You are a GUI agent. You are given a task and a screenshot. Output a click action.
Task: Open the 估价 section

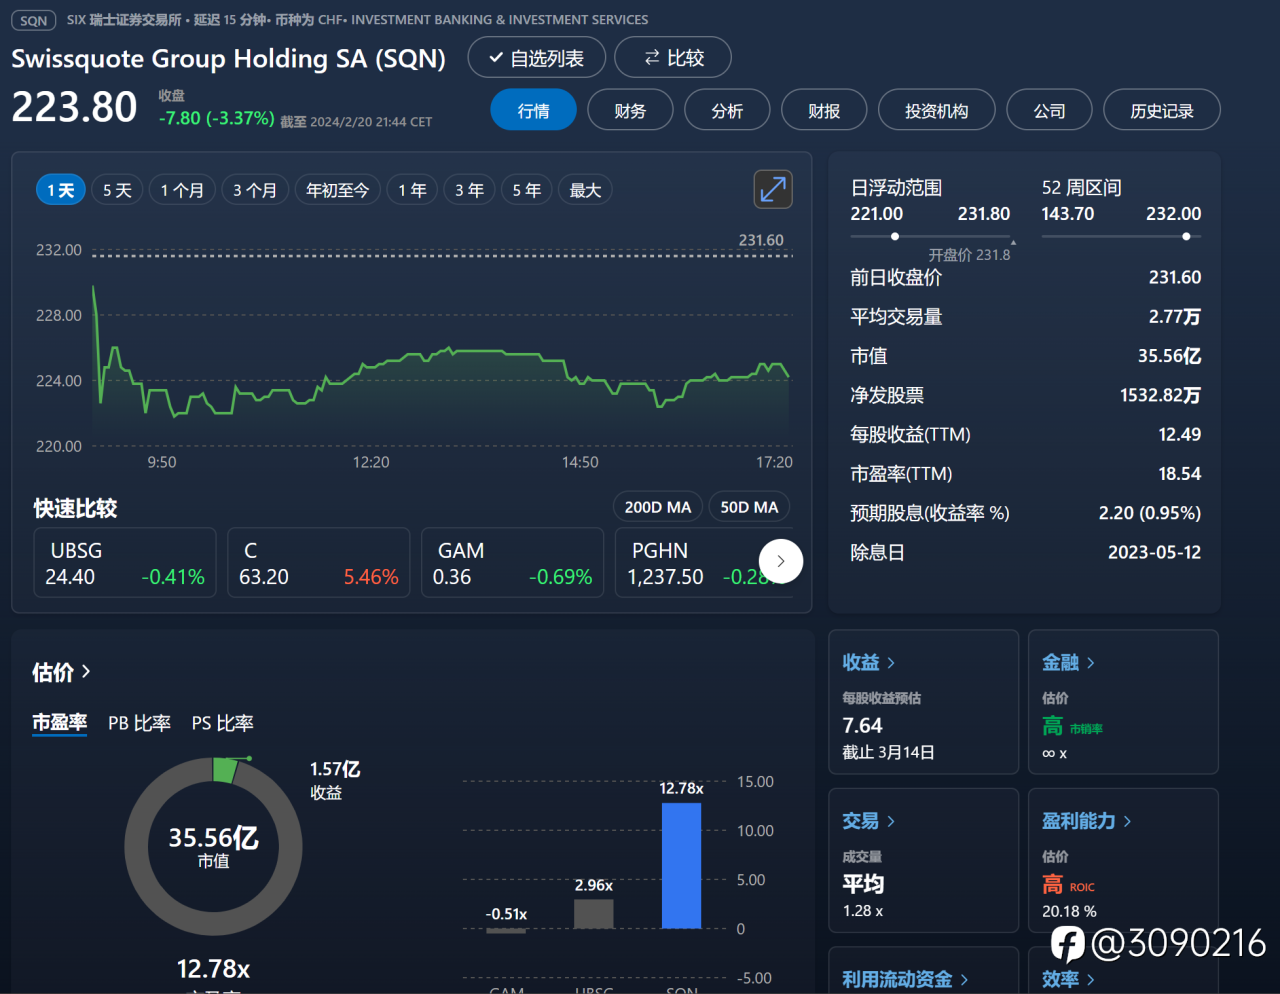(61, 672)
